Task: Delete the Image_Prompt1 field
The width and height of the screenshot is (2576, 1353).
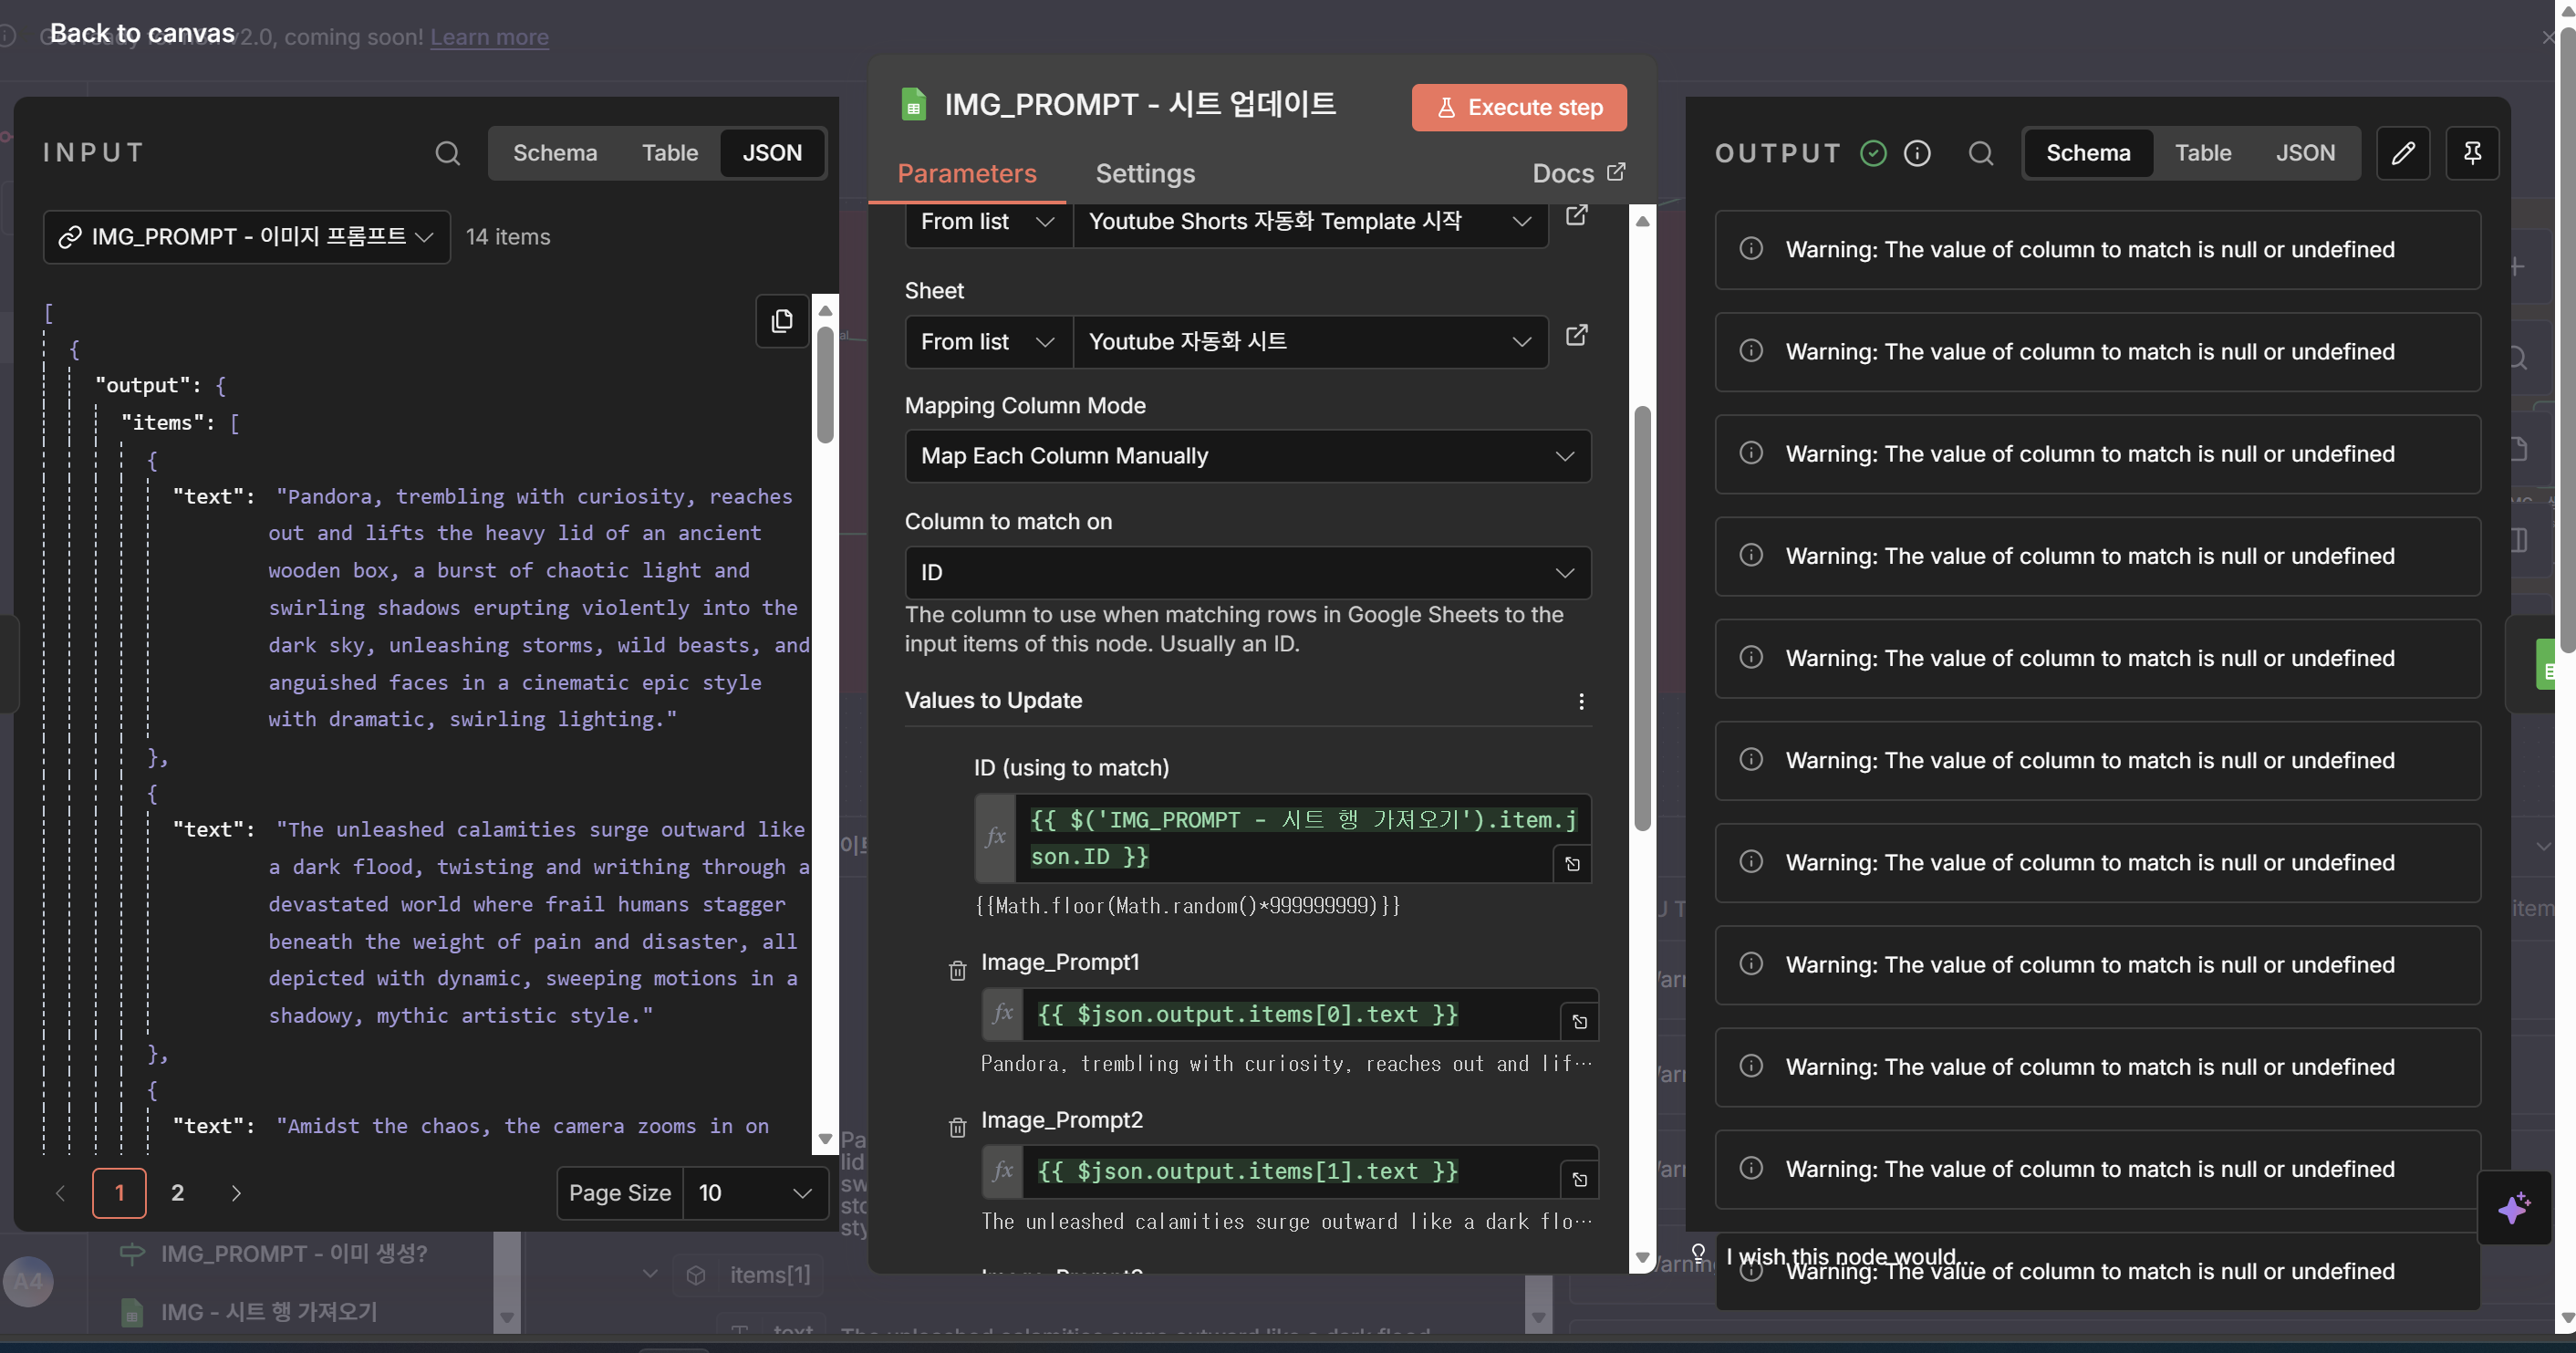Action: (x=957, y=970)
